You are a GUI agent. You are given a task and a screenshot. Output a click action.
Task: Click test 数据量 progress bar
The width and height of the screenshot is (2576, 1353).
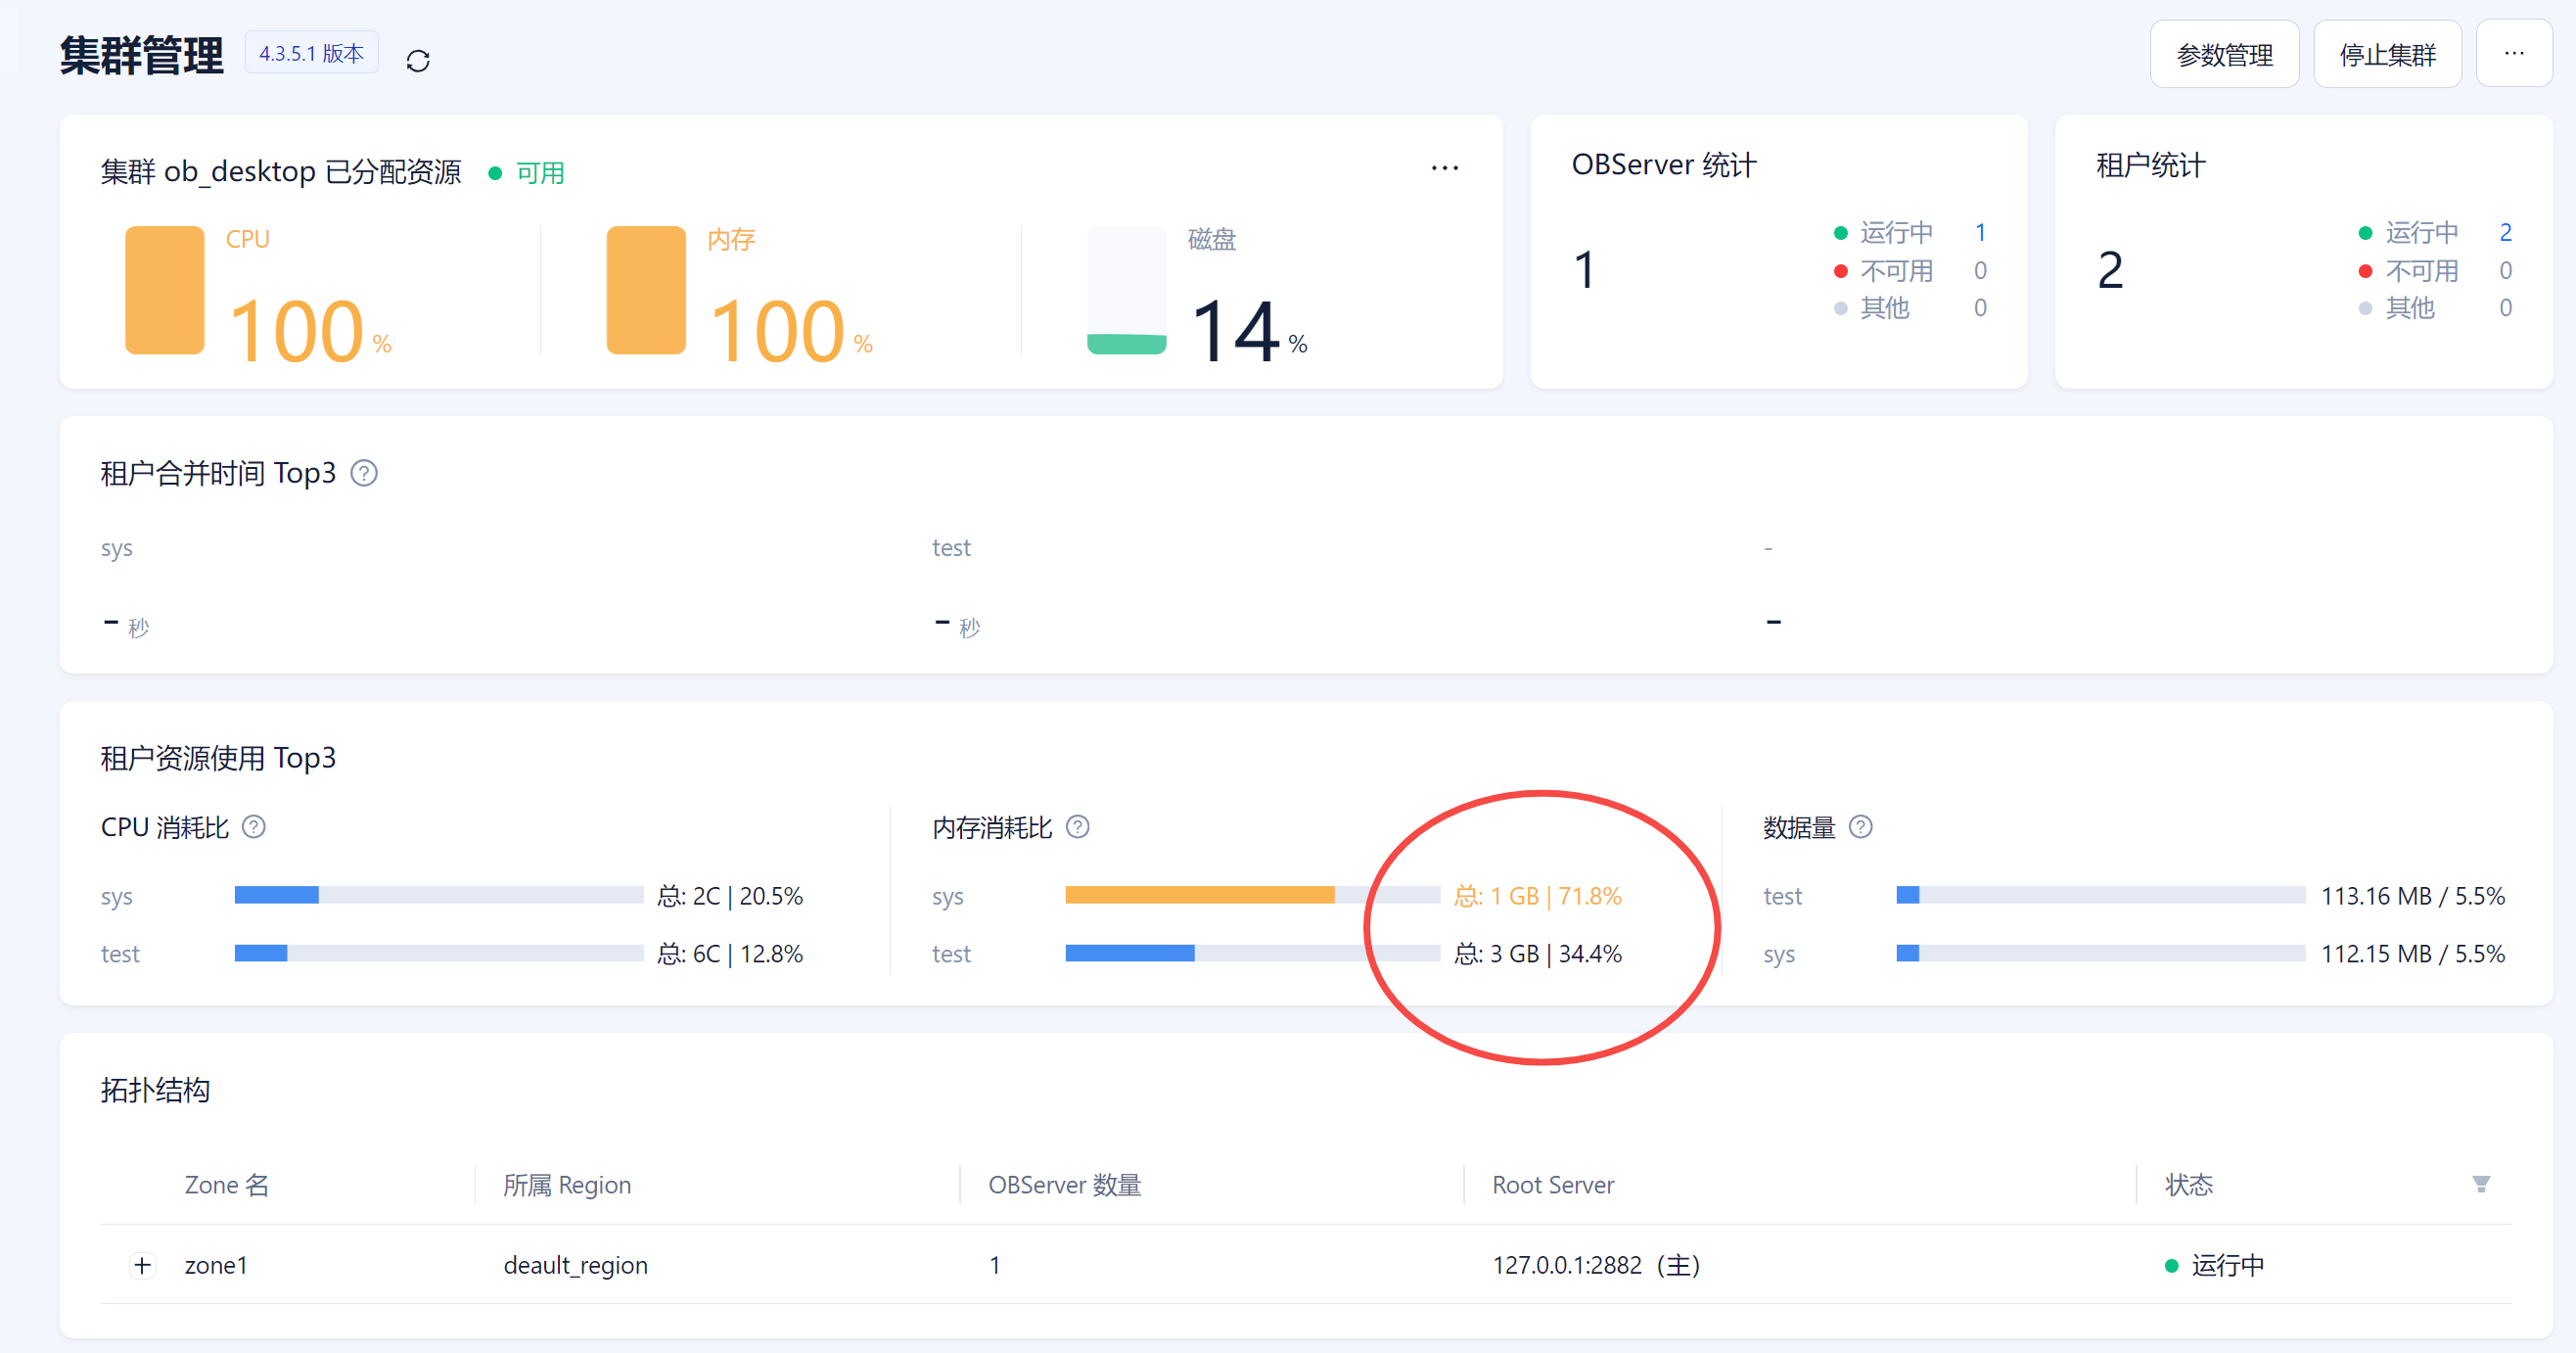pos(2101,895)
